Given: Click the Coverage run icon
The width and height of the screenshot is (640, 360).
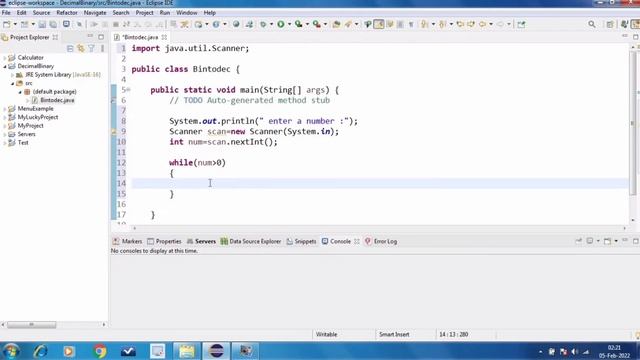Looking at the screenshot, I should tap(298, 24).
